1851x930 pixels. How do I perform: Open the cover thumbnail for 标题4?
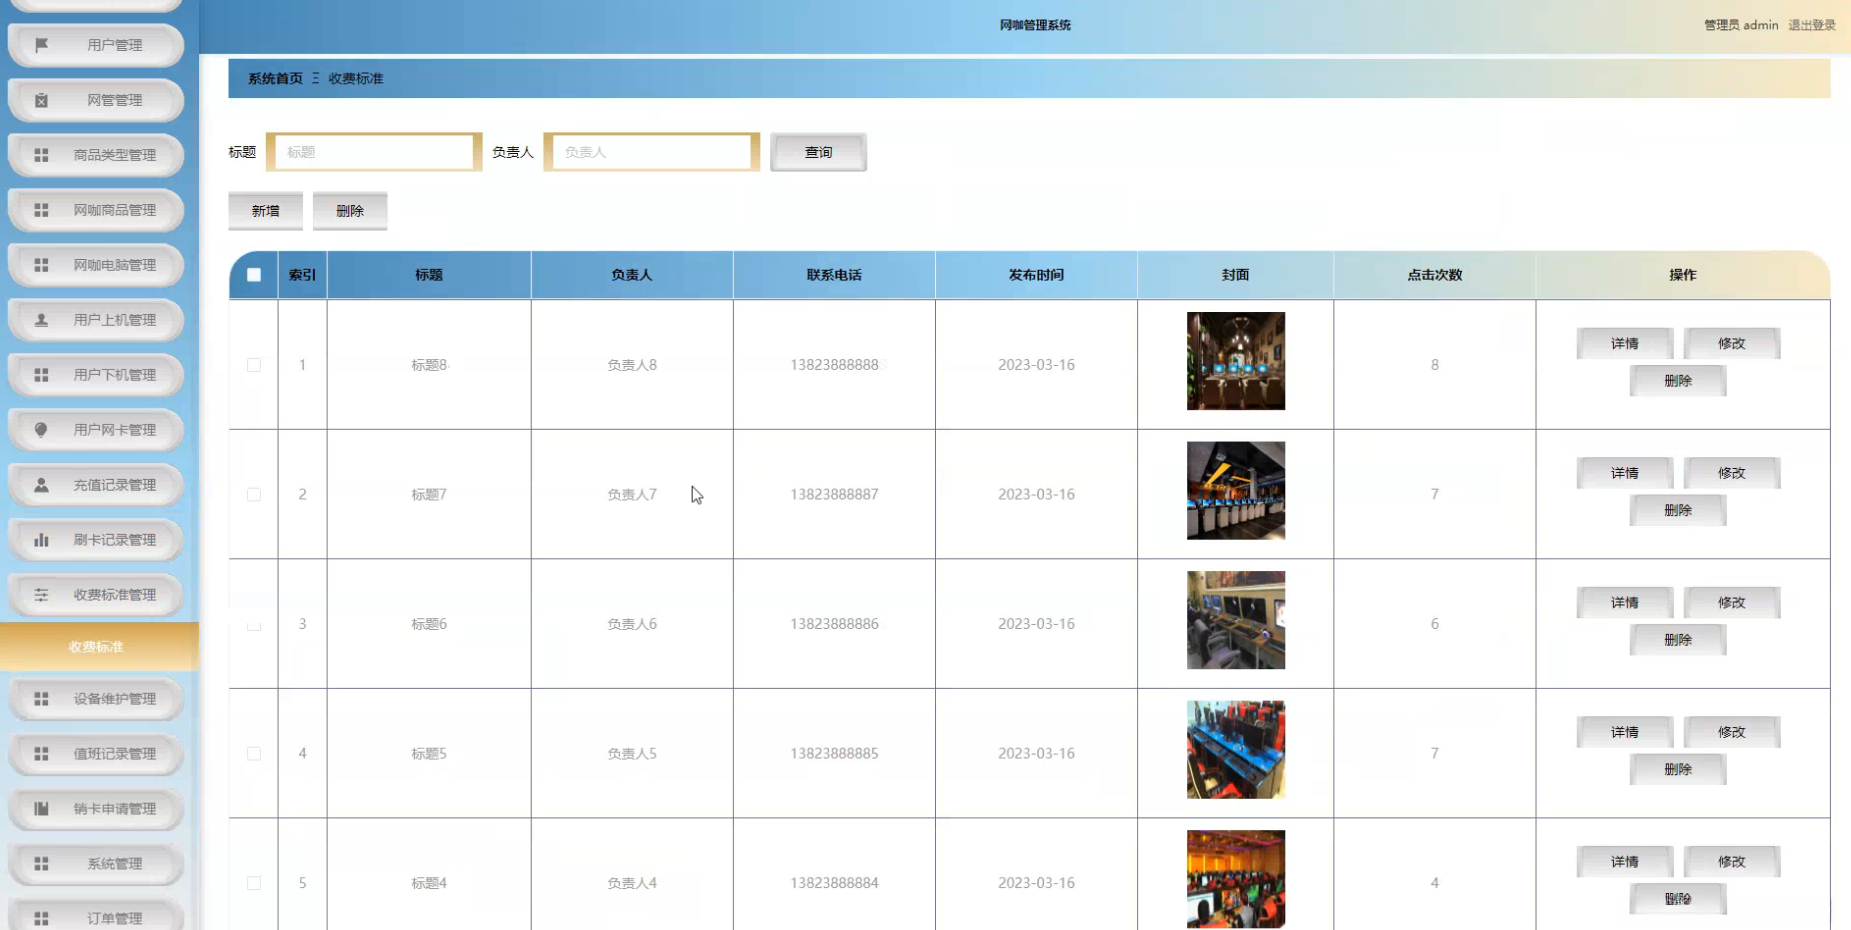(1236, 879)
